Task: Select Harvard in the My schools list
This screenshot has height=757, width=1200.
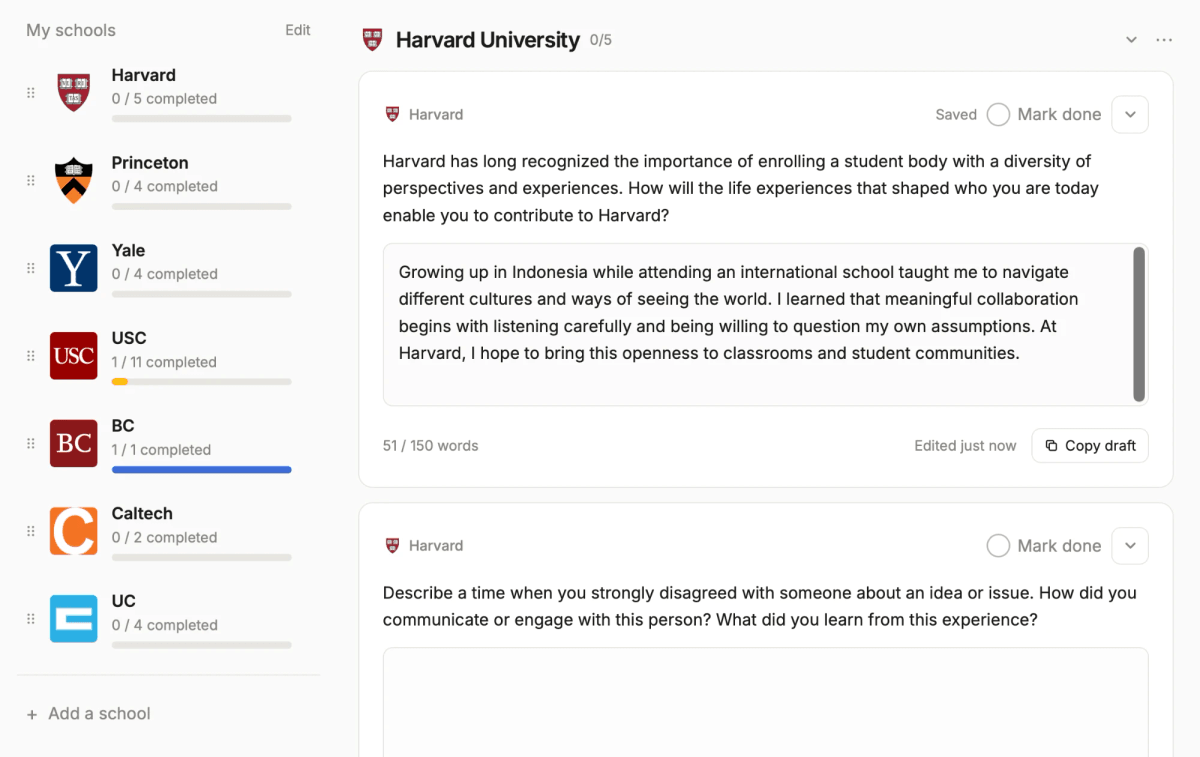Action: (x=168, y=92)
